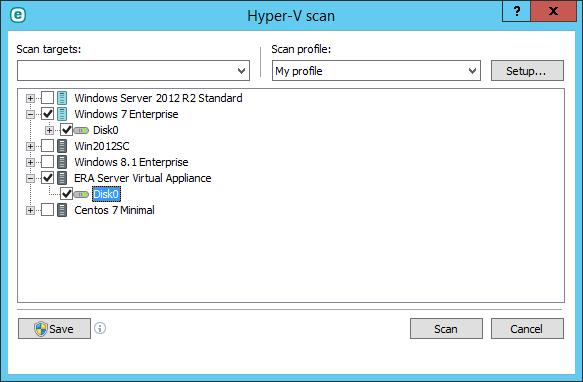The height and width of the screenshot is (382, 583).
Task: Select Disk0 label under Windows 7 Enterprise
Action: pyautogui.click(x=106, y=130)
